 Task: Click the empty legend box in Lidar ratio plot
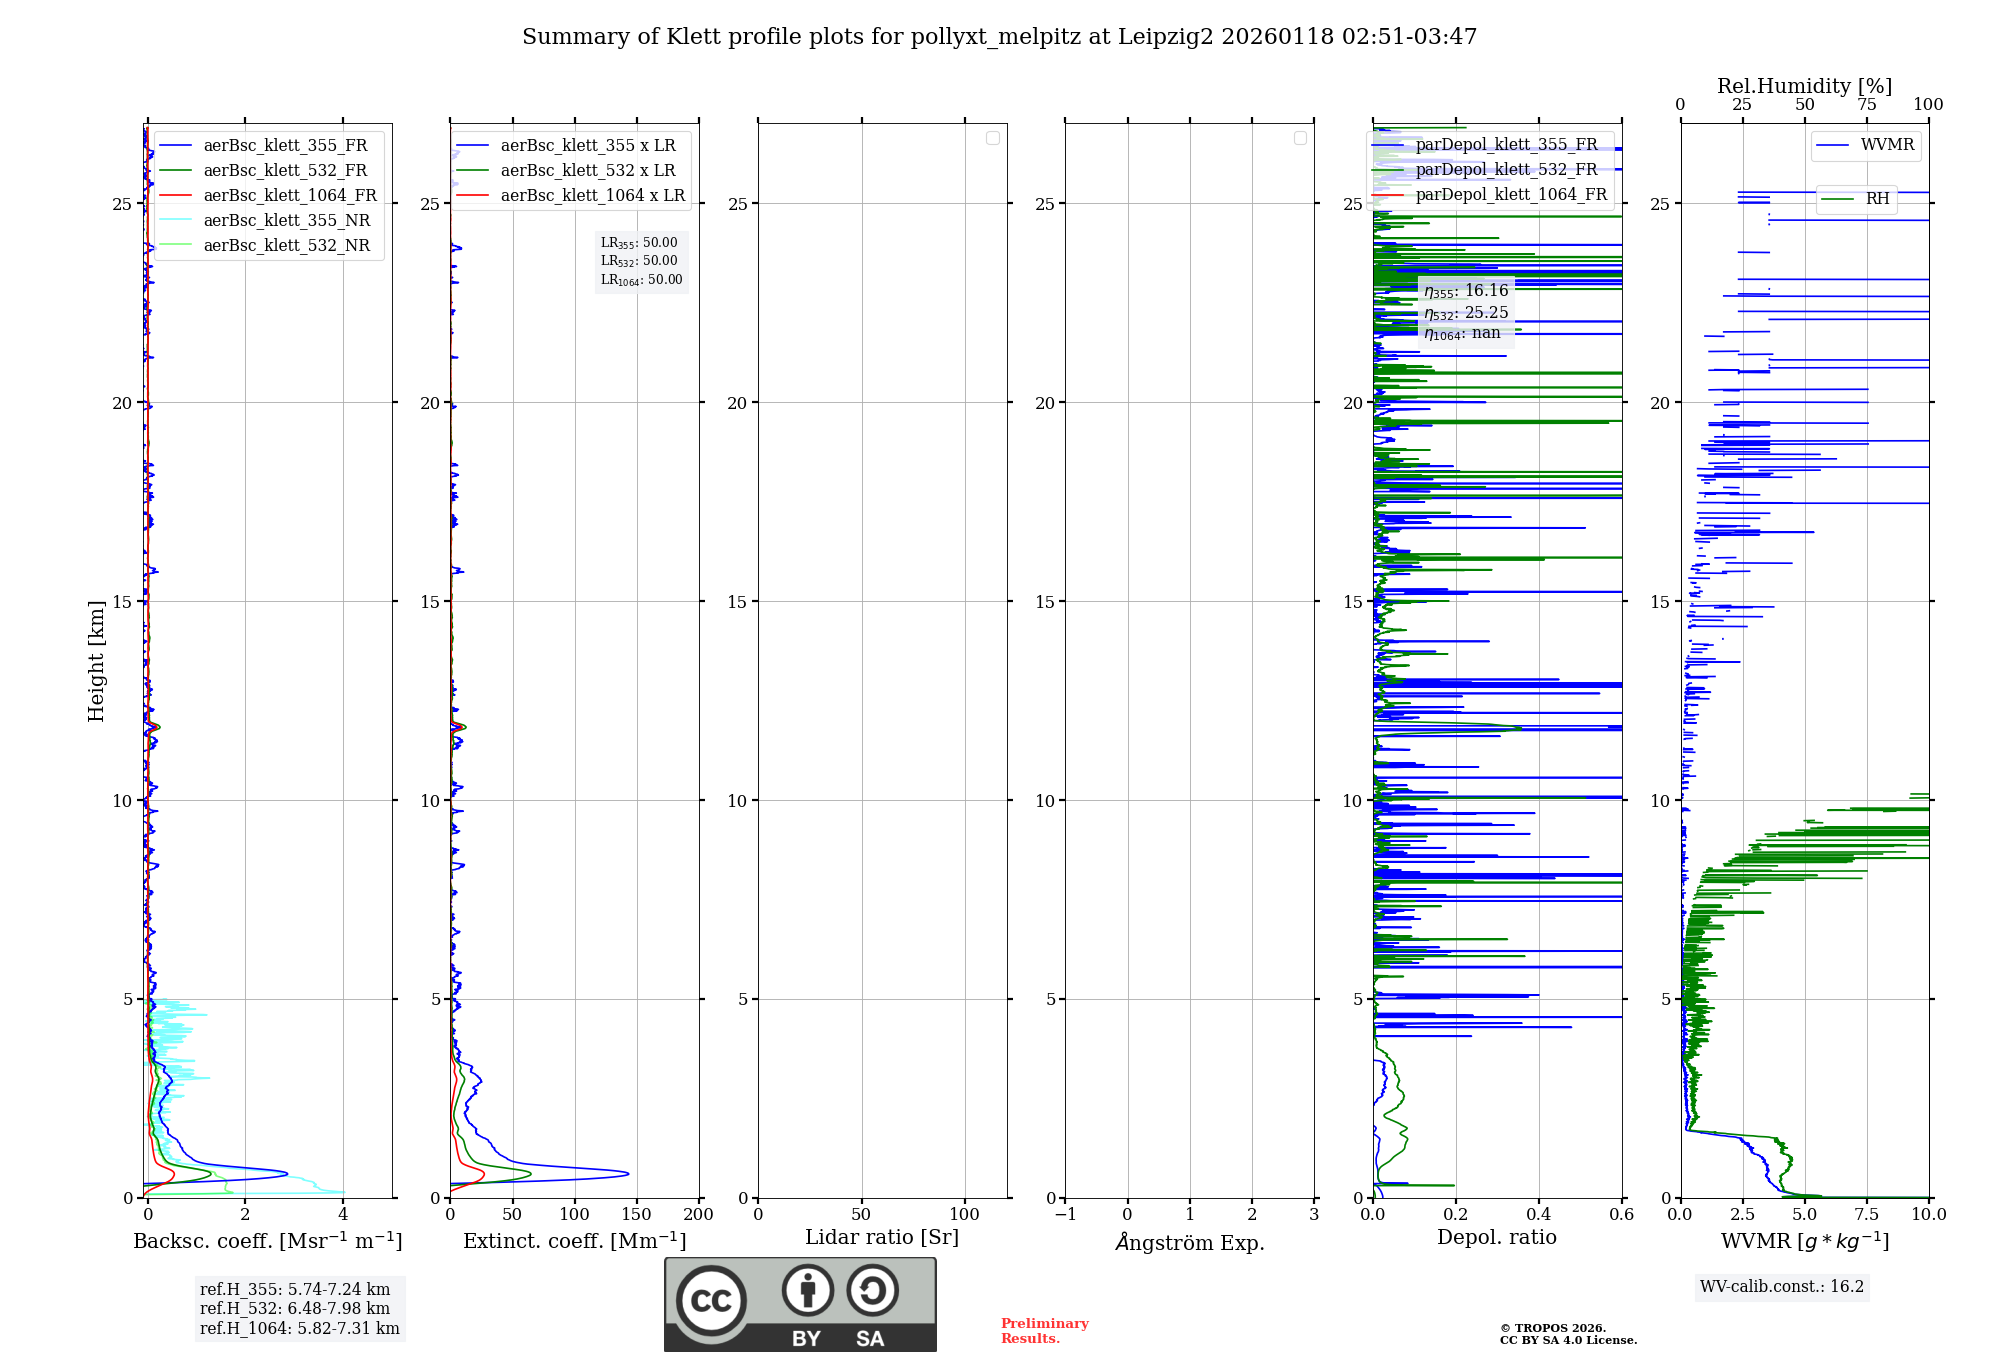click(x=993, y=138)
